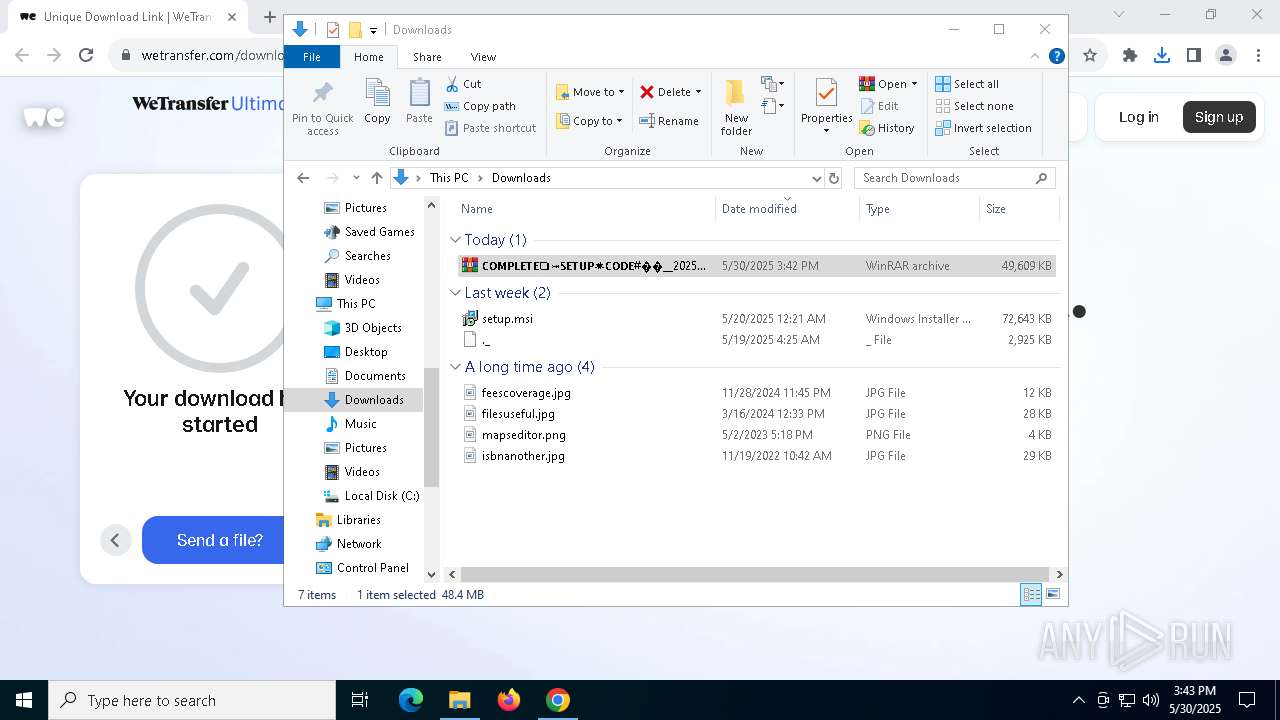Select mapseditor.png file
This screenshot has height=720, width=1280.
point(756,435)
